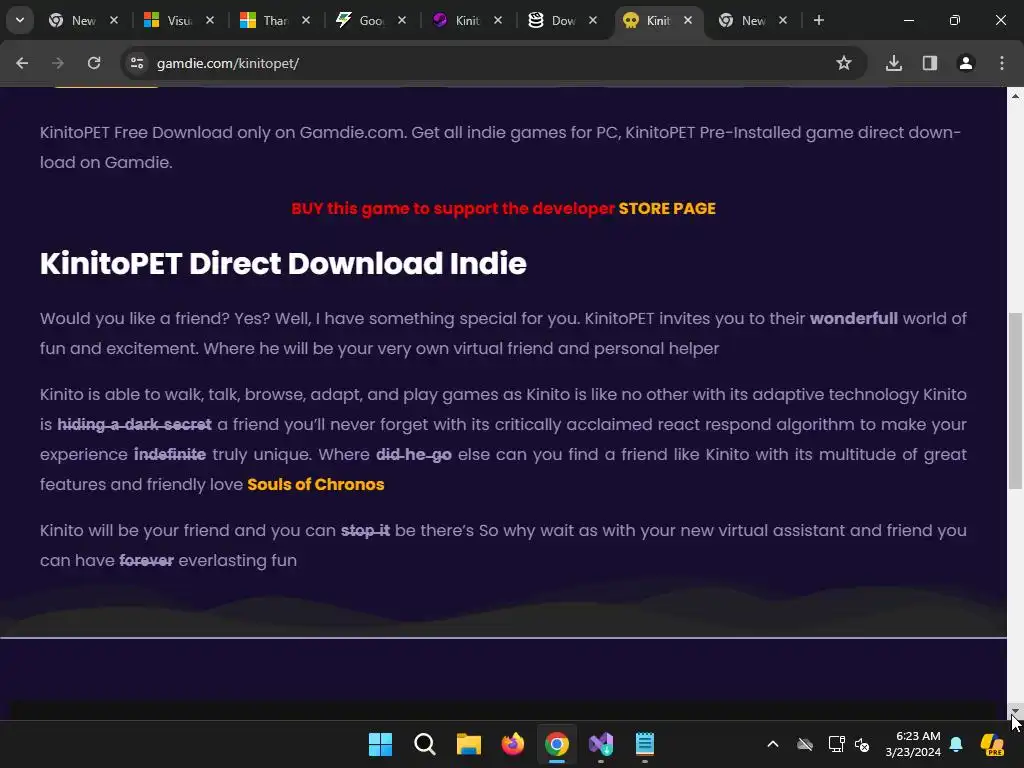
Task: Switch to the Thank you Microsoft tab
Action: coord(275,20)
